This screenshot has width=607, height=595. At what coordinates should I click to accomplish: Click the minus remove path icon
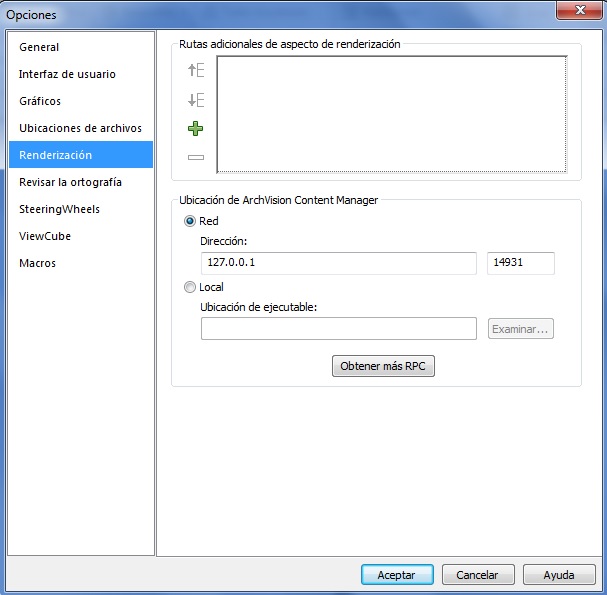(196, 157)
